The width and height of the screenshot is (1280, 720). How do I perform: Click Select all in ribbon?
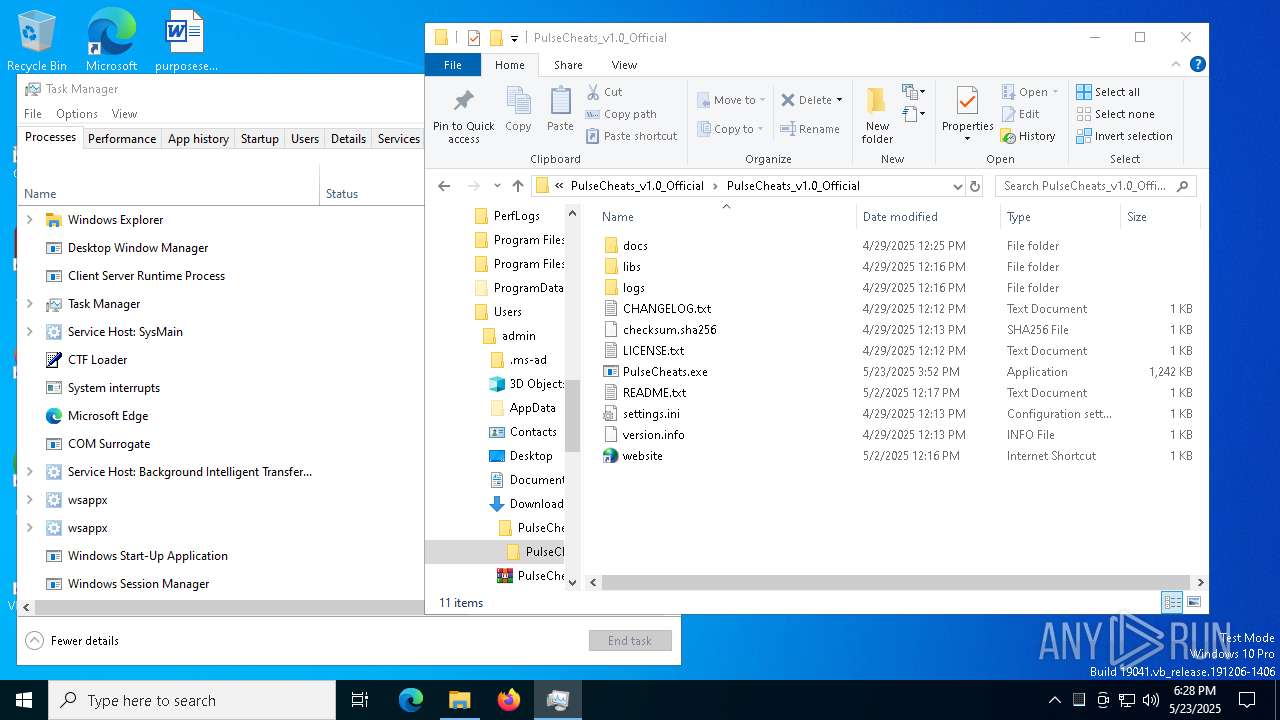pyautogui.click(x=1108, y=92)
